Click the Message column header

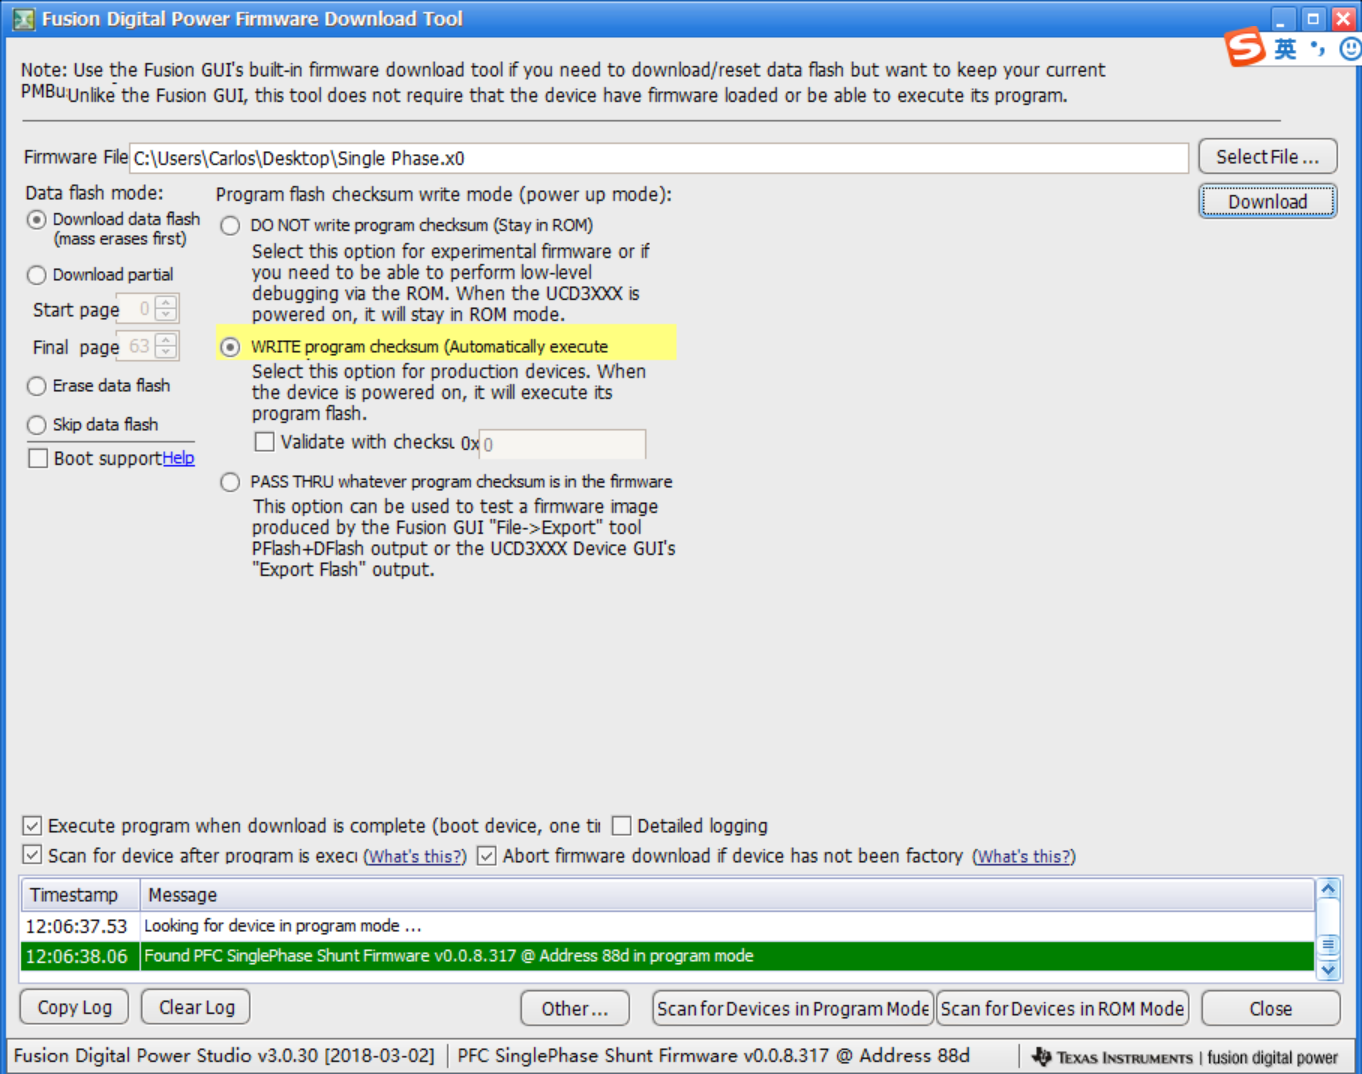[x=727, y=895]
